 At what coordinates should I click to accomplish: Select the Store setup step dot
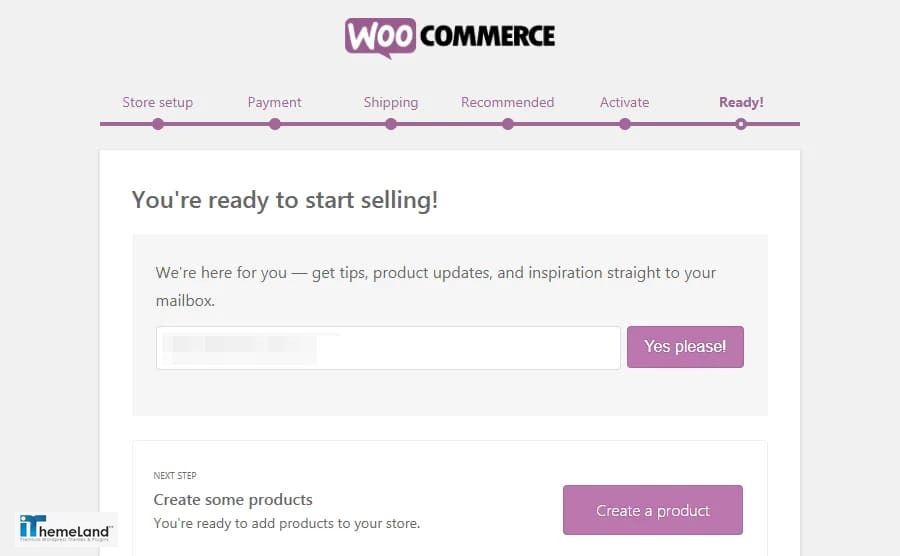coord(158,124)
